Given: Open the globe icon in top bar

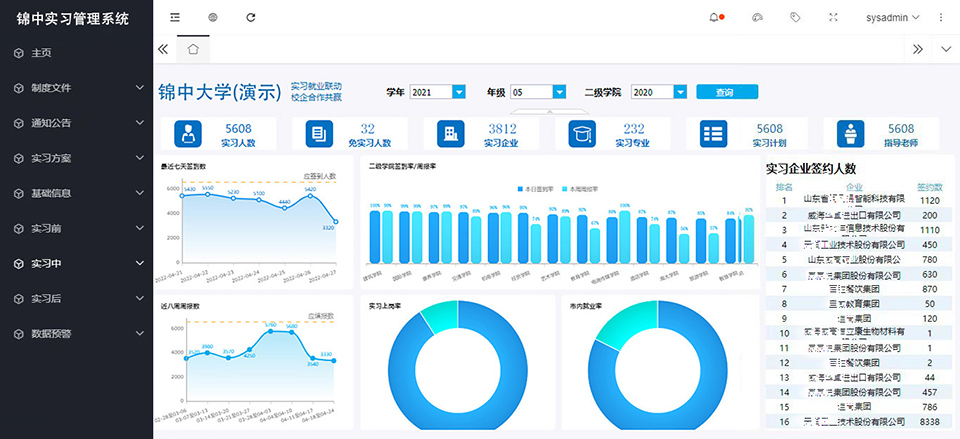Looking at the screenshot, I should coord(212,17).
